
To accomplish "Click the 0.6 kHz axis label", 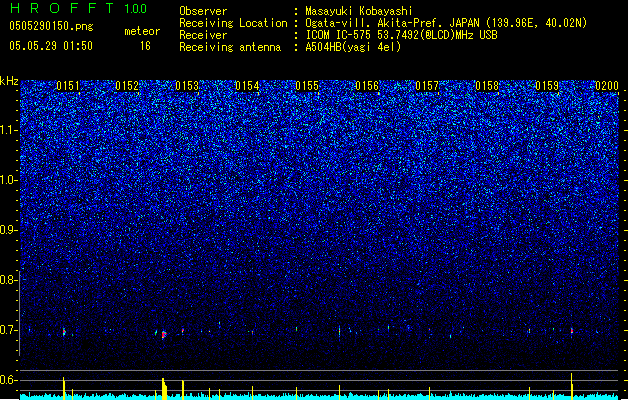I will pyautogui.click(x=9, y=380).
